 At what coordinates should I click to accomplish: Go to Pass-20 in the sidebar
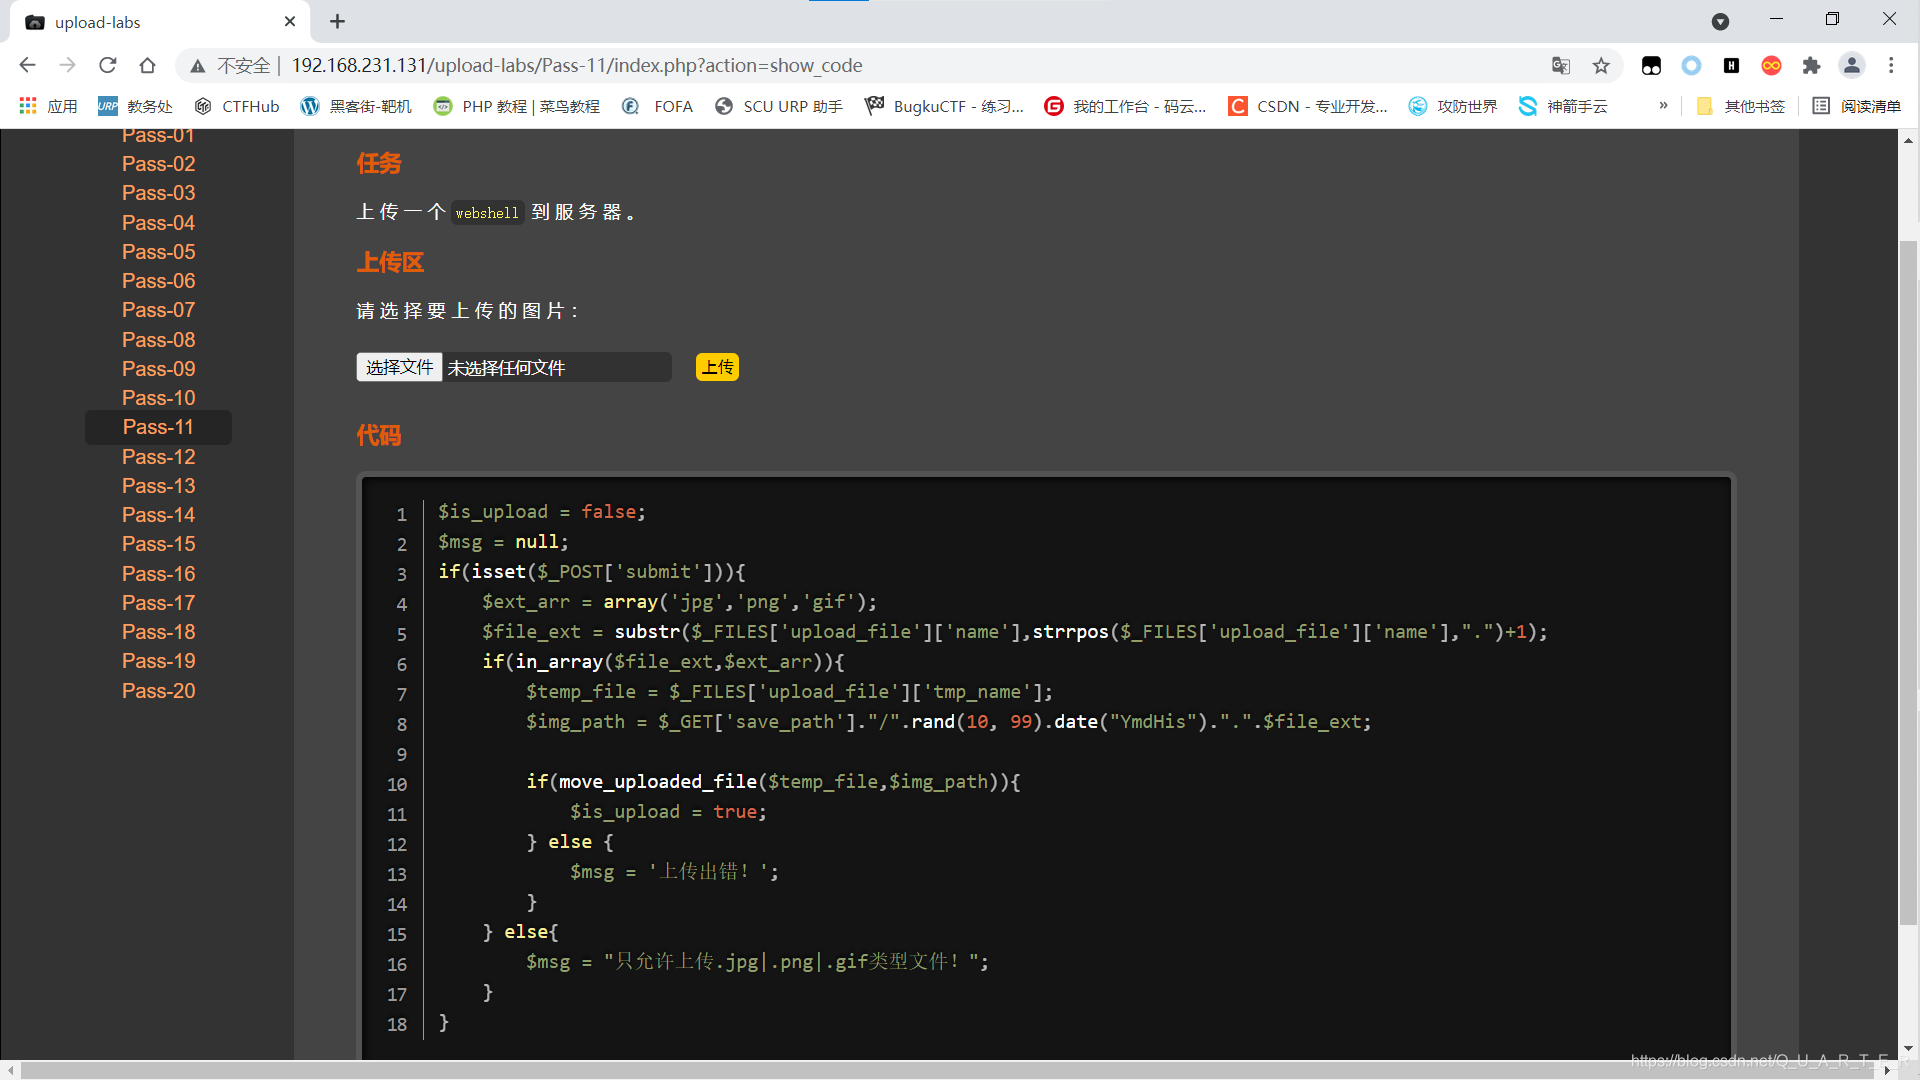158,691
